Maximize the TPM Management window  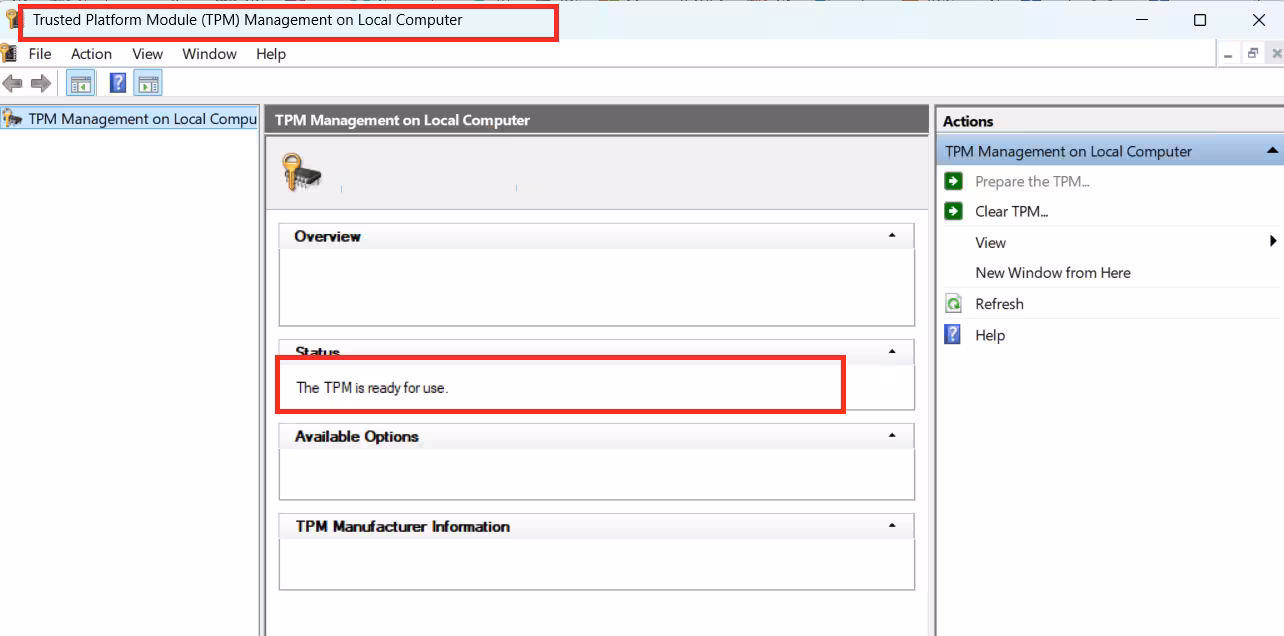(x=1200, y=20)
